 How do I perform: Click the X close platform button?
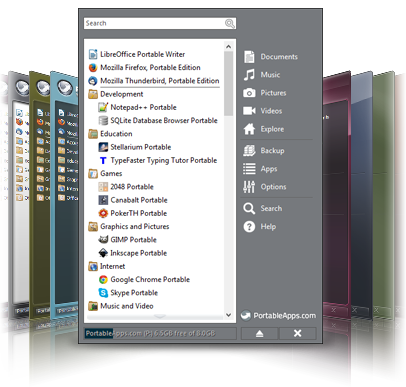[298, 333]
